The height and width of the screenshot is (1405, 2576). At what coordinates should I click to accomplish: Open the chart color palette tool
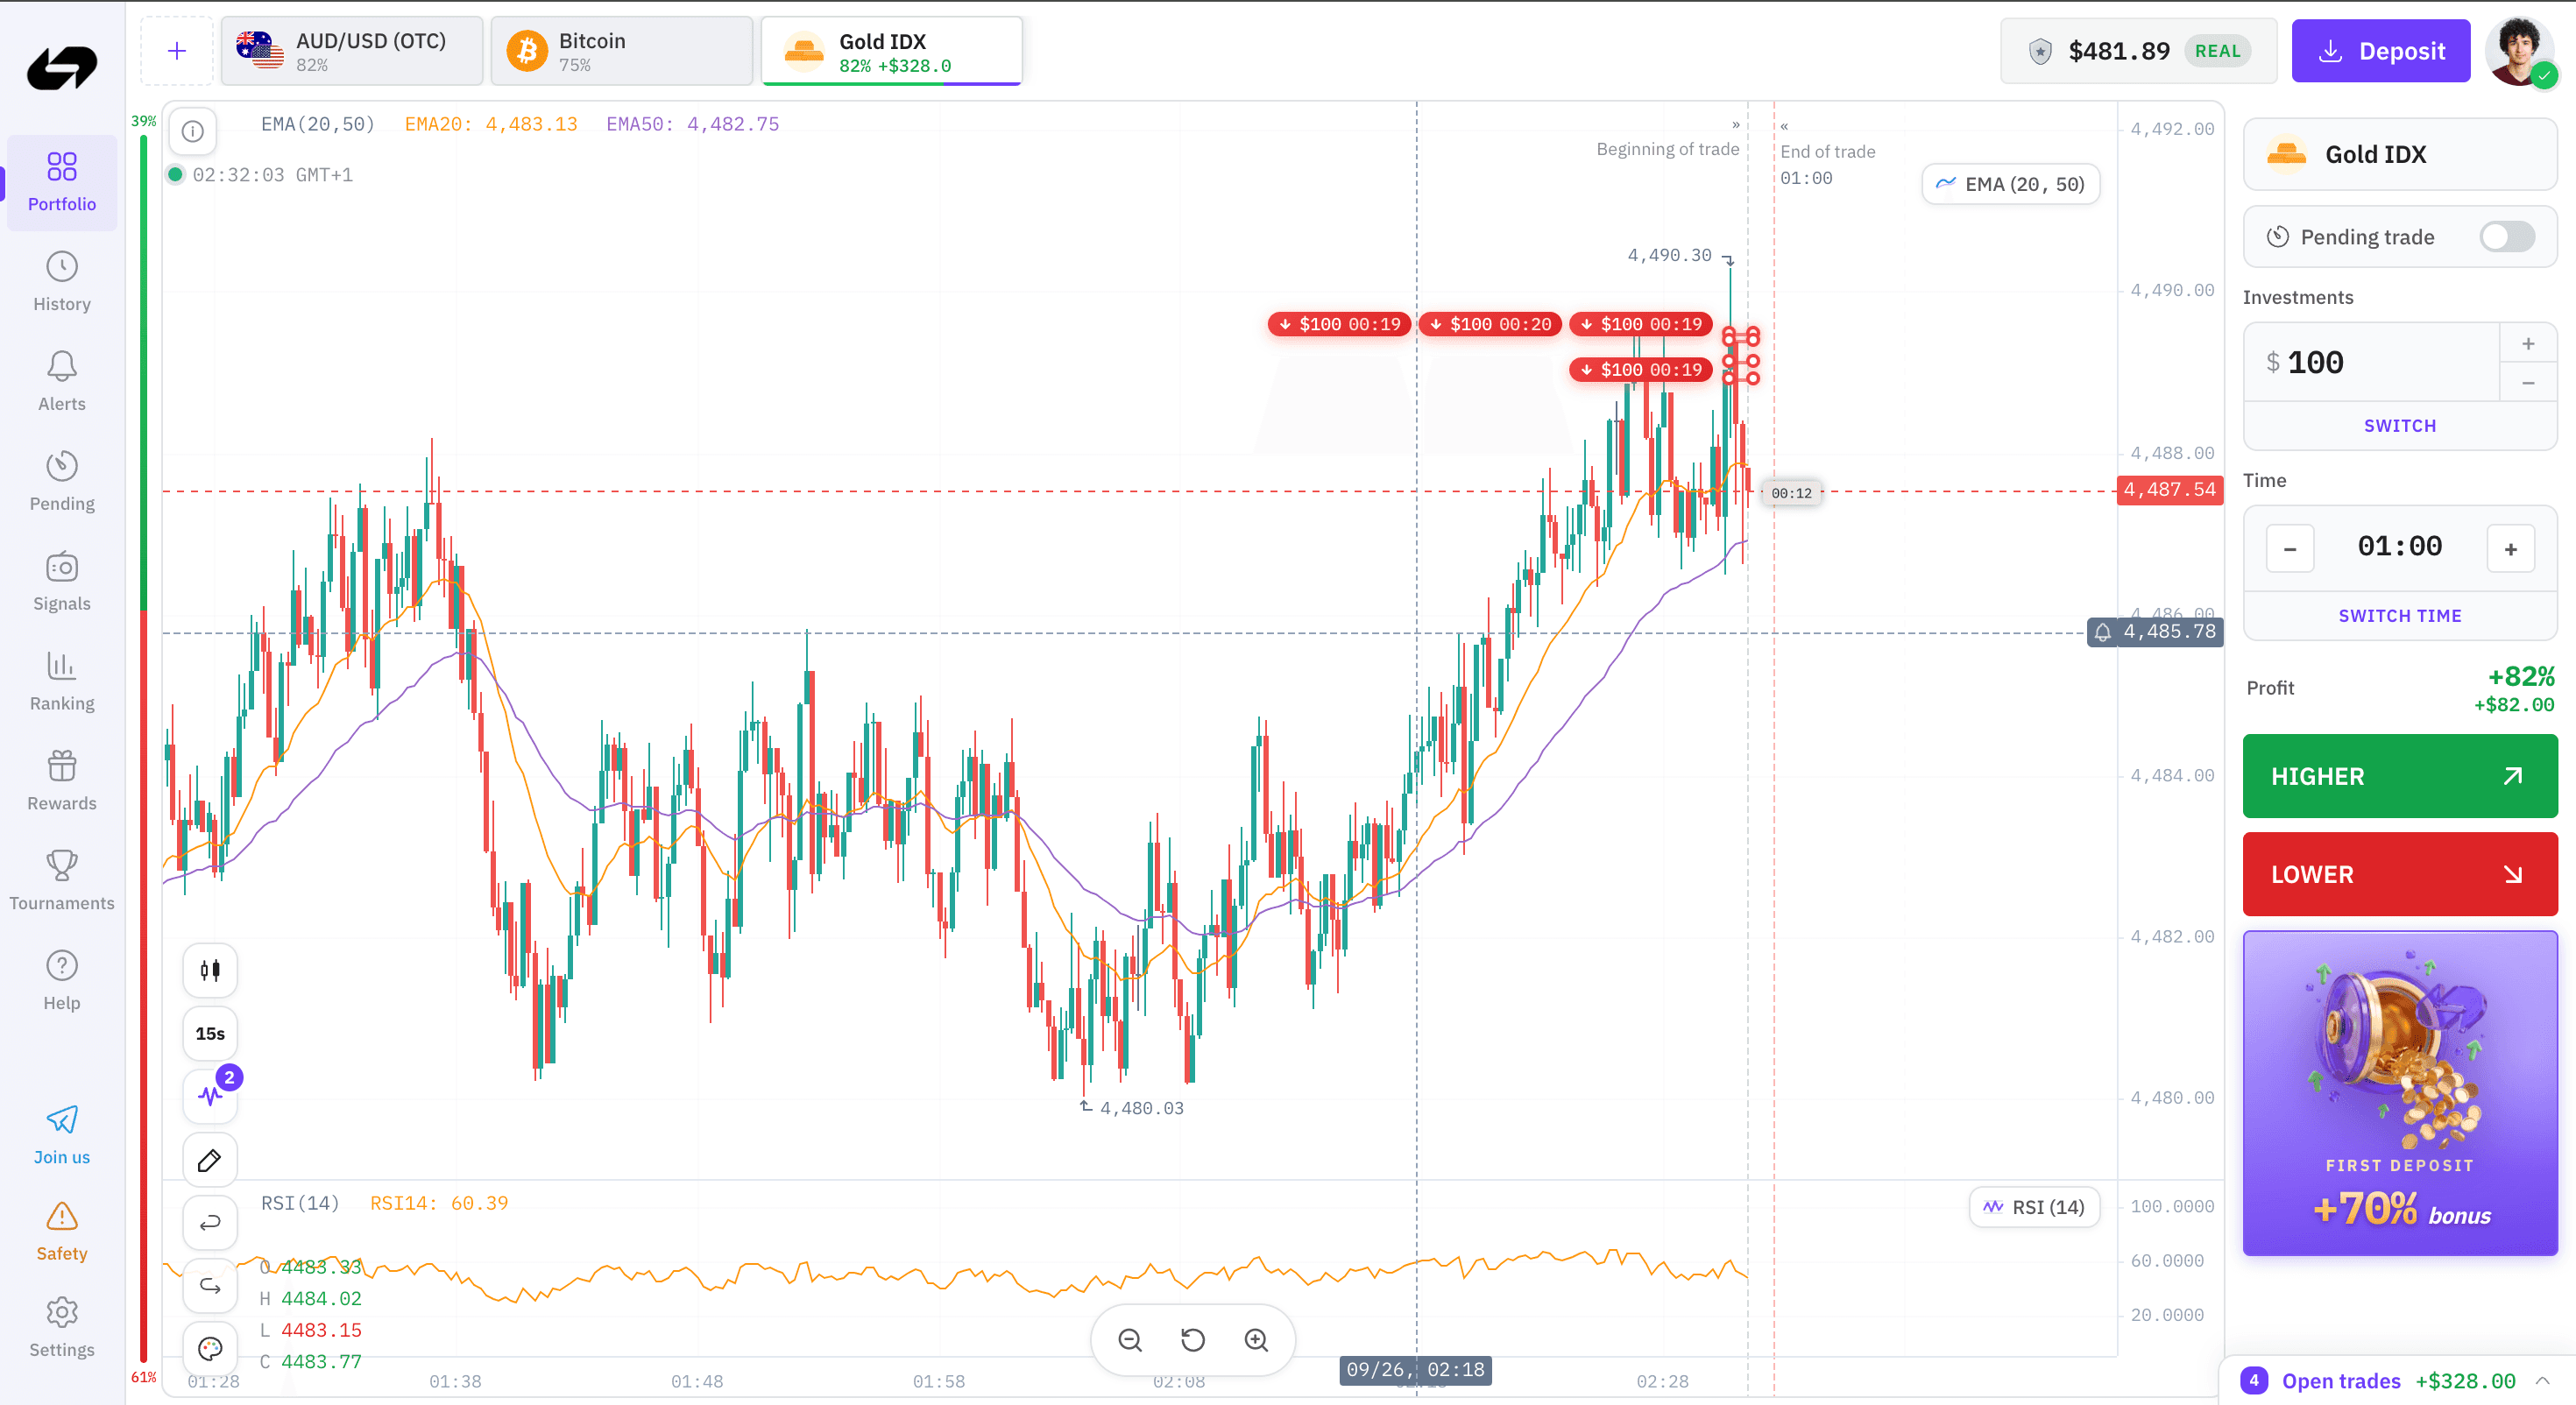210,1349
